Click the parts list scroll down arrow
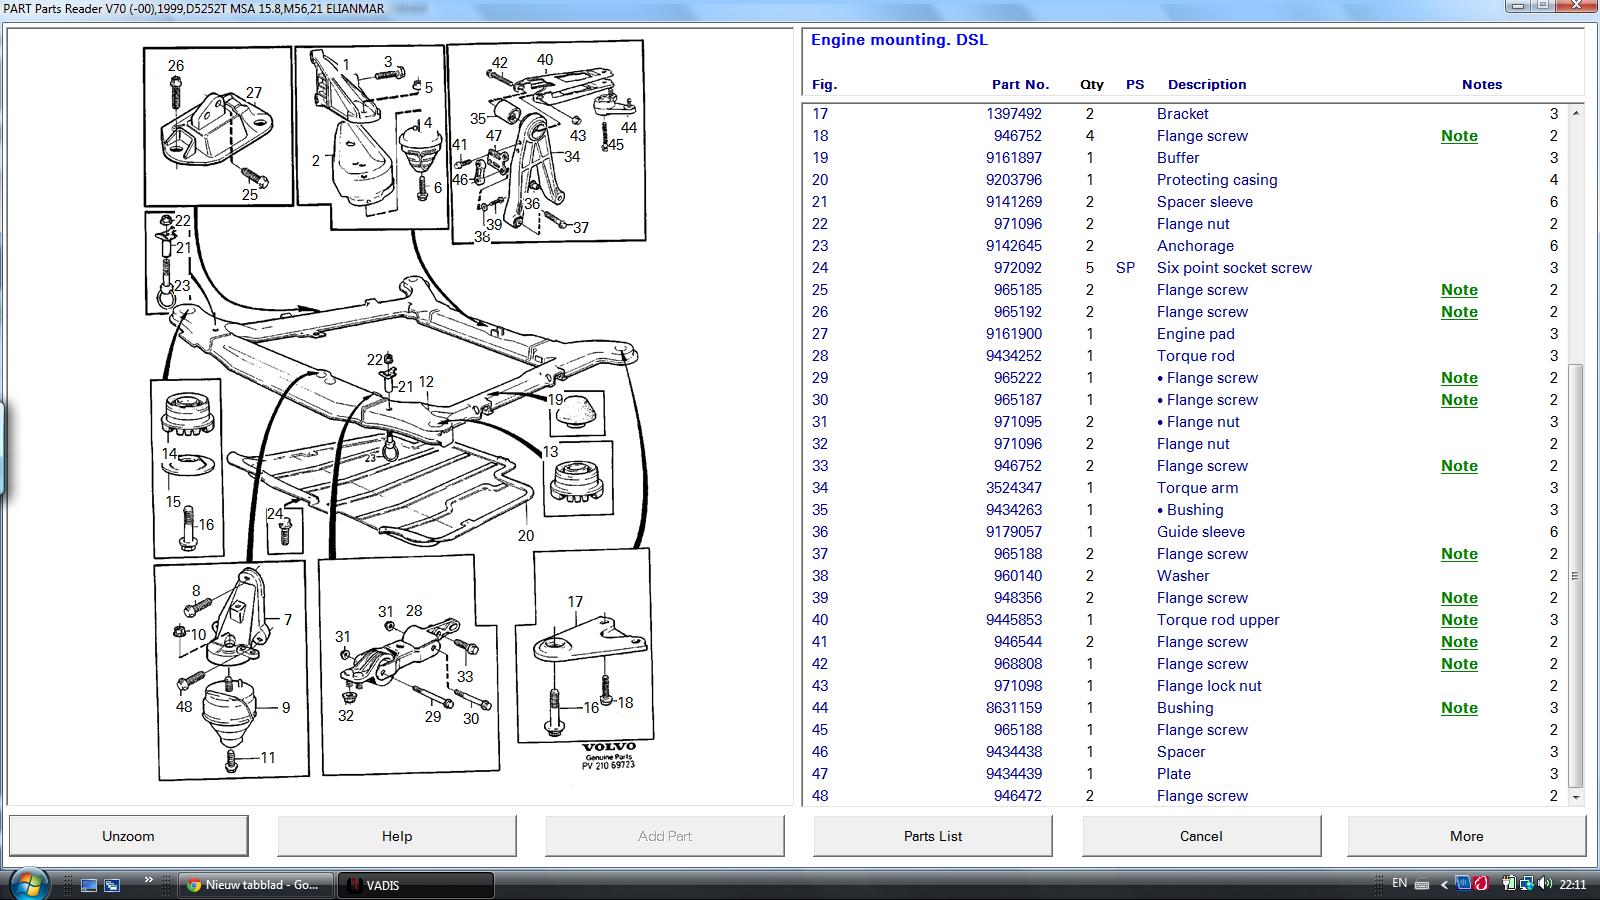The height and width of the screenshot is (900, 1600). [1576, 797]
